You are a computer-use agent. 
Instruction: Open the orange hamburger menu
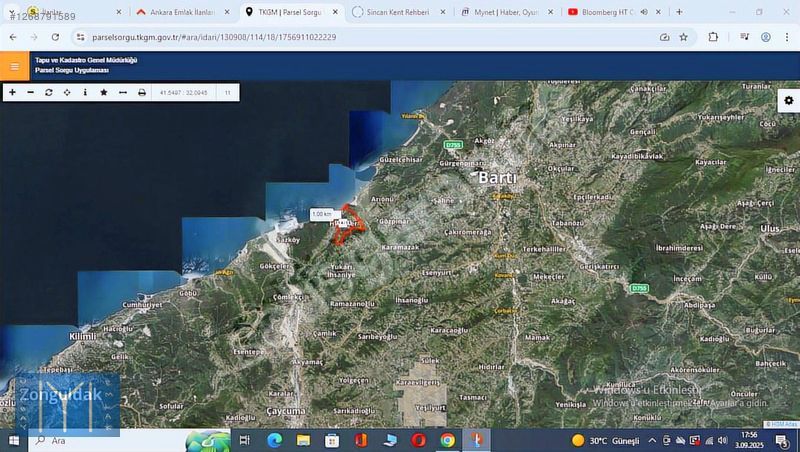coord(14,67)
